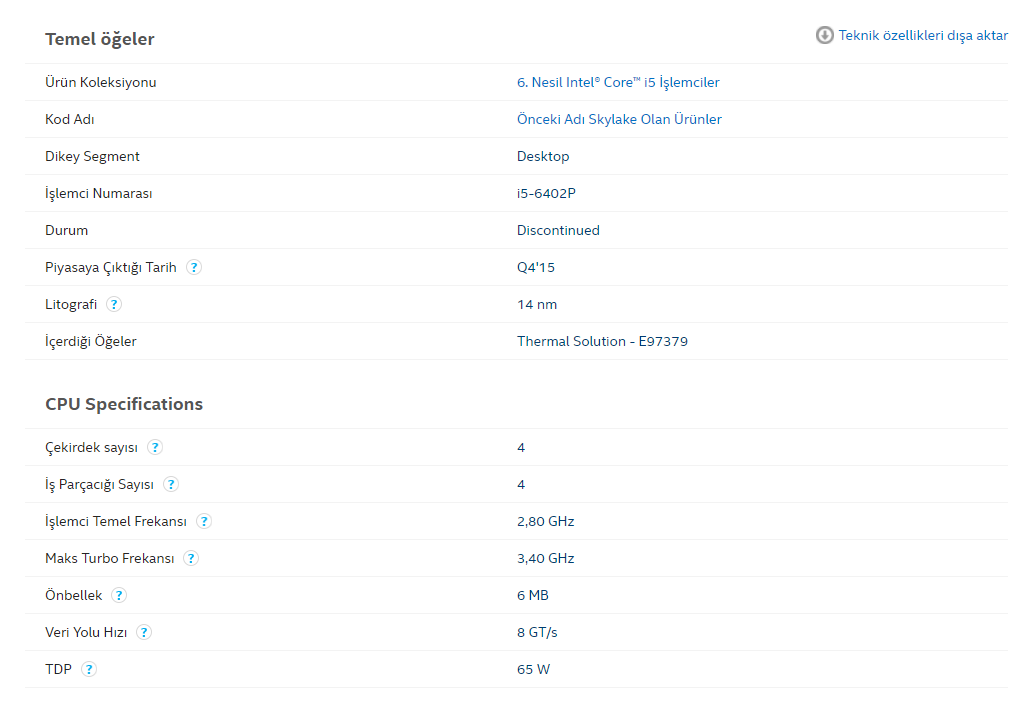
Task: Click the question mark beside Litografi
Action: [114, 304]
